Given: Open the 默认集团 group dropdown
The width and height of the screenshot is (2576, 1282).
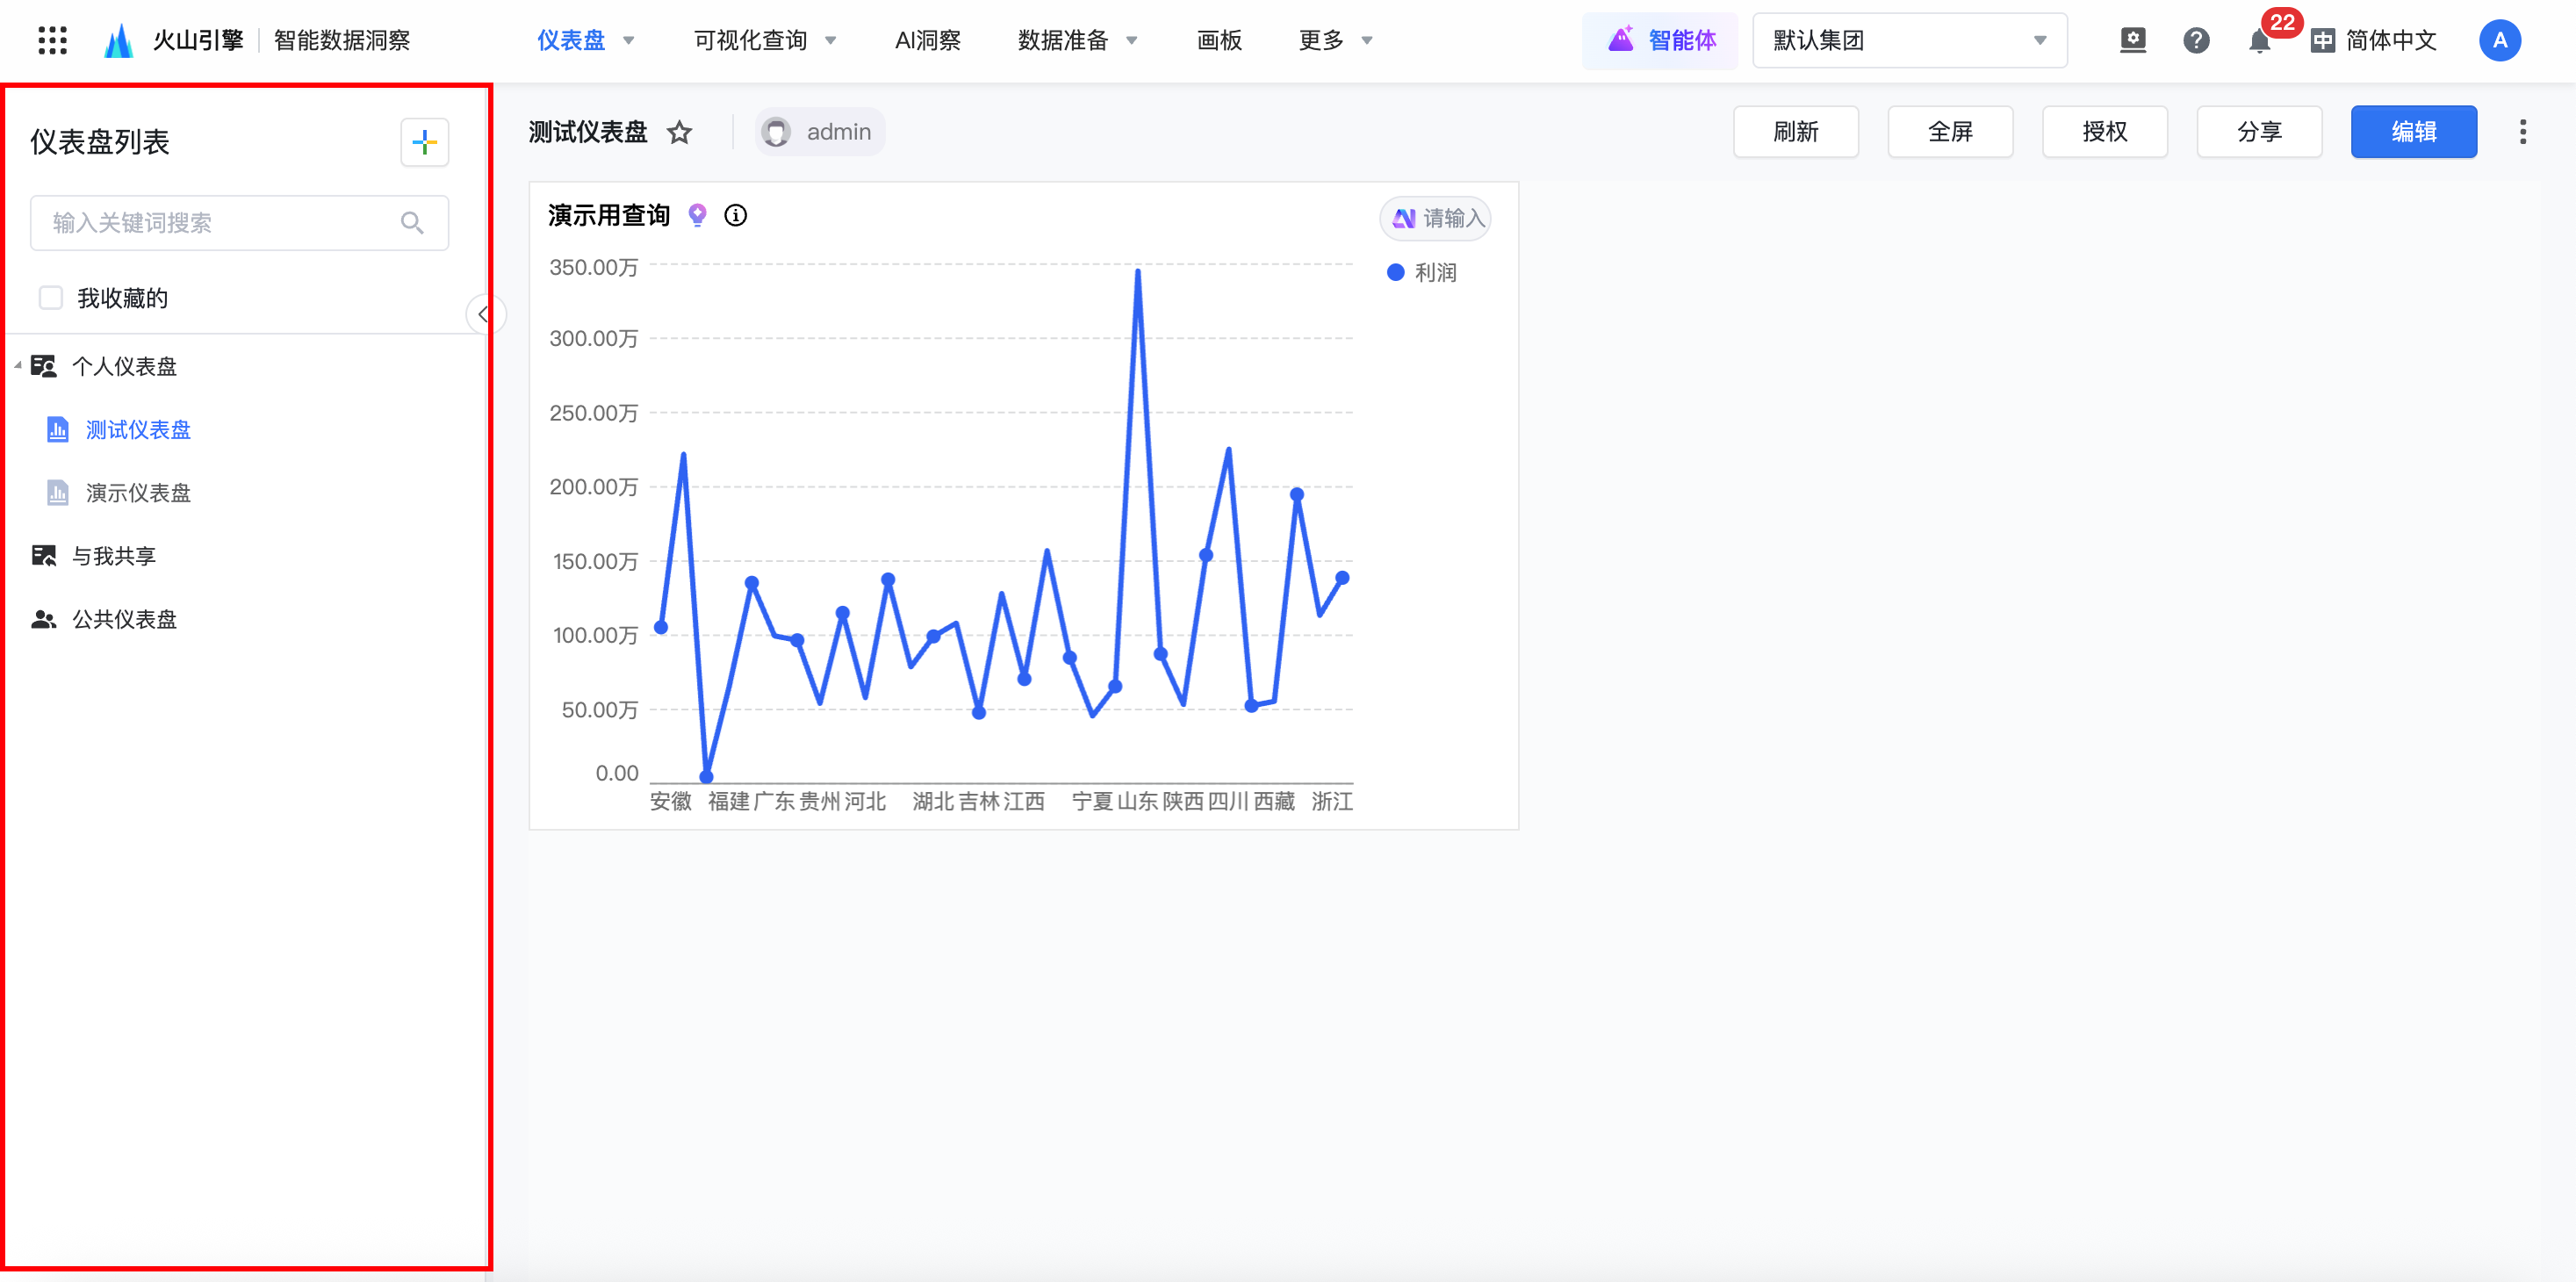Looking at the screenshot, I should tap(1909, 40).
